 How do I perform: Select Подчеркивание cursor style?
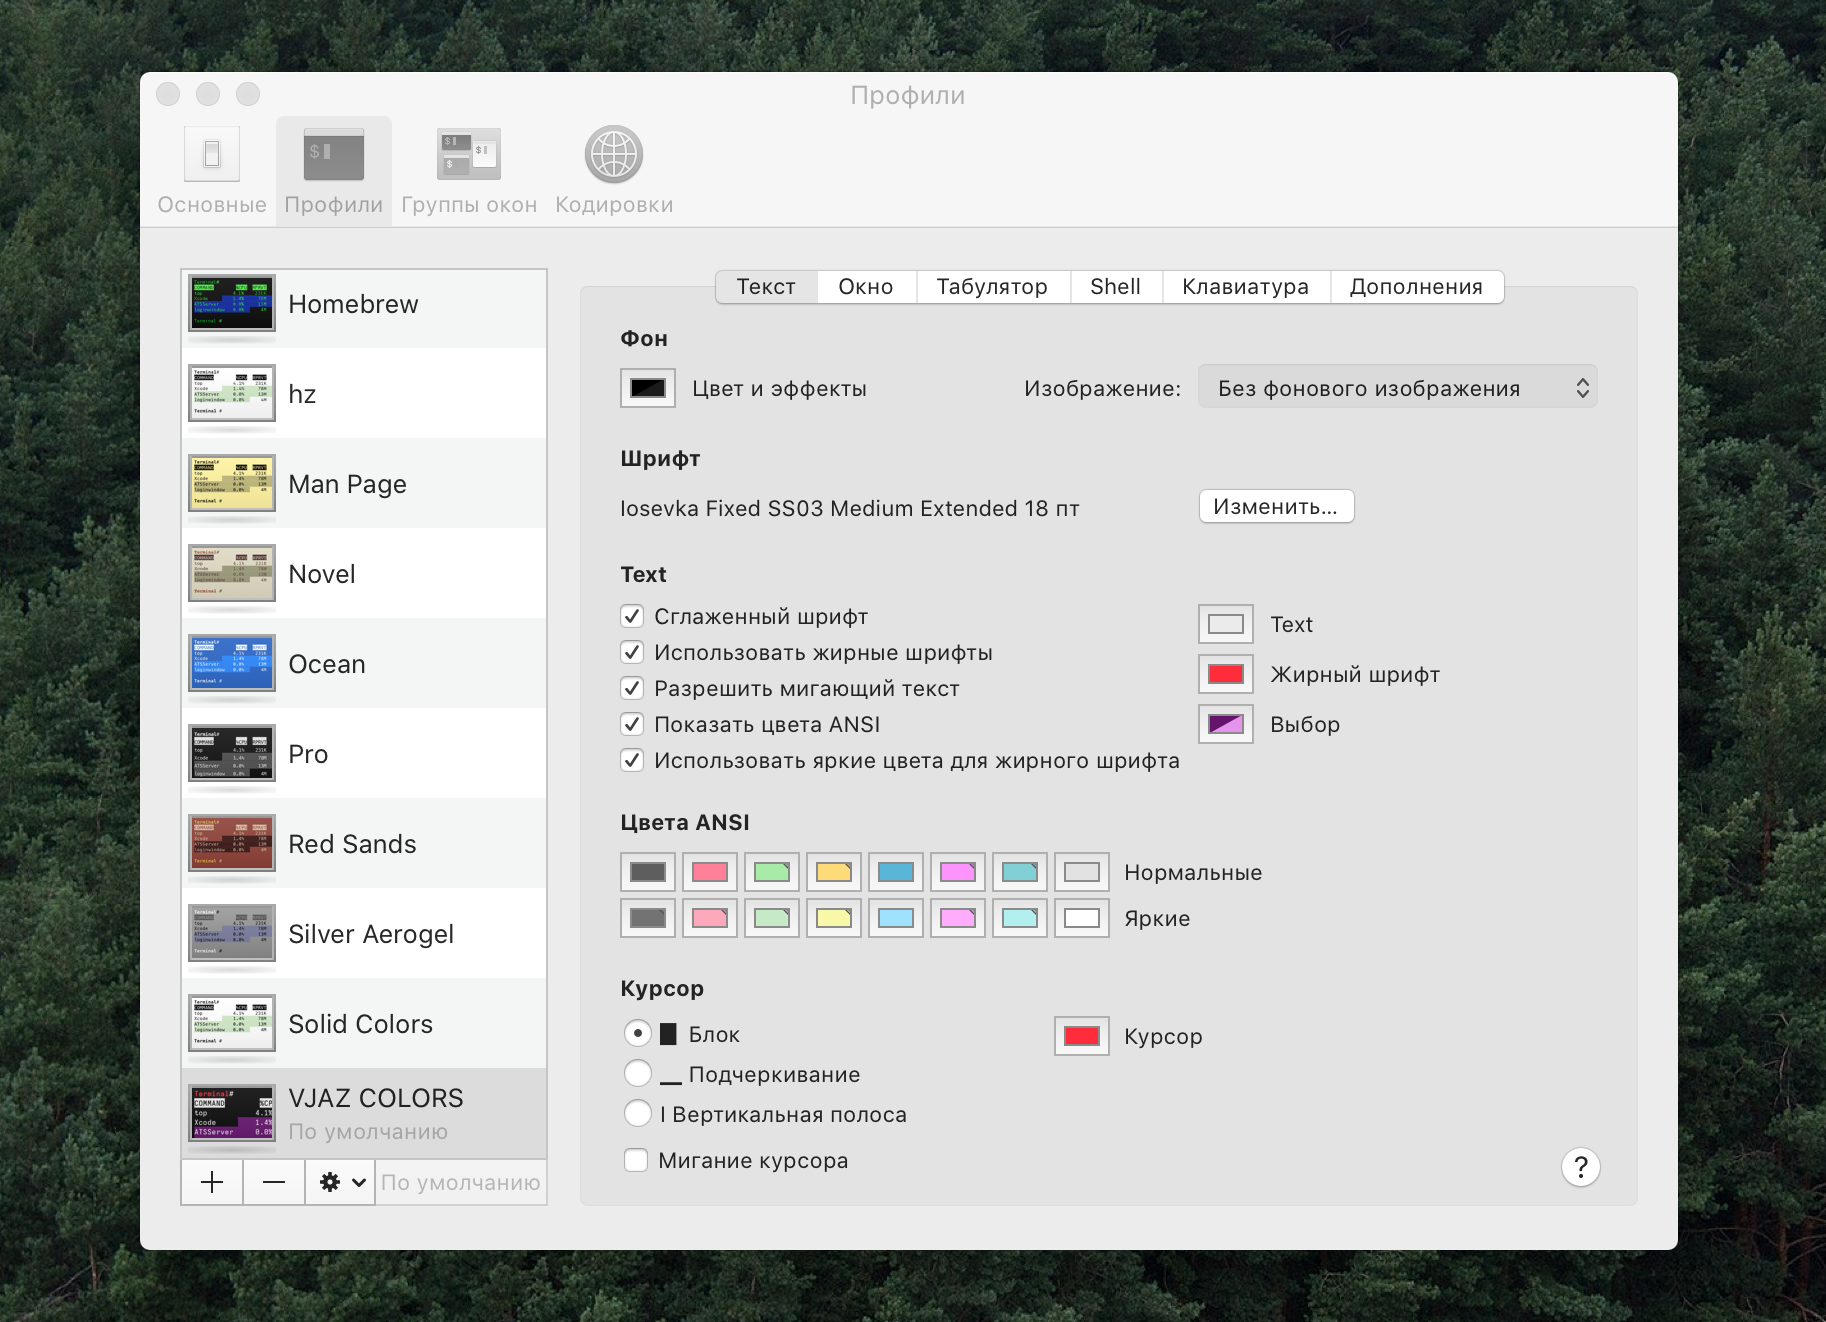point(638,1073)
